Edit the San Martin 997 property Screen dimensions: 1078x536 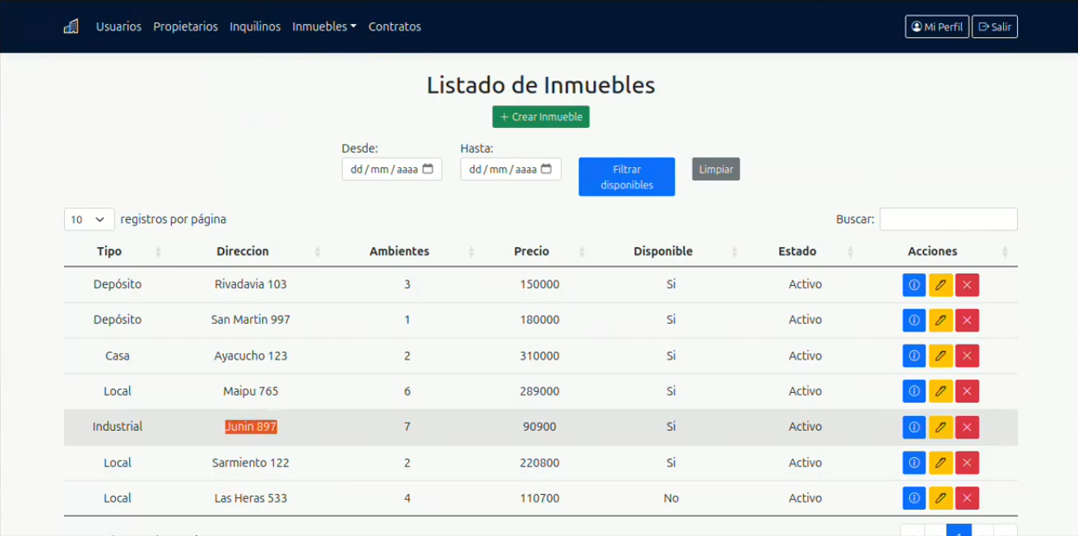[940, 320]
